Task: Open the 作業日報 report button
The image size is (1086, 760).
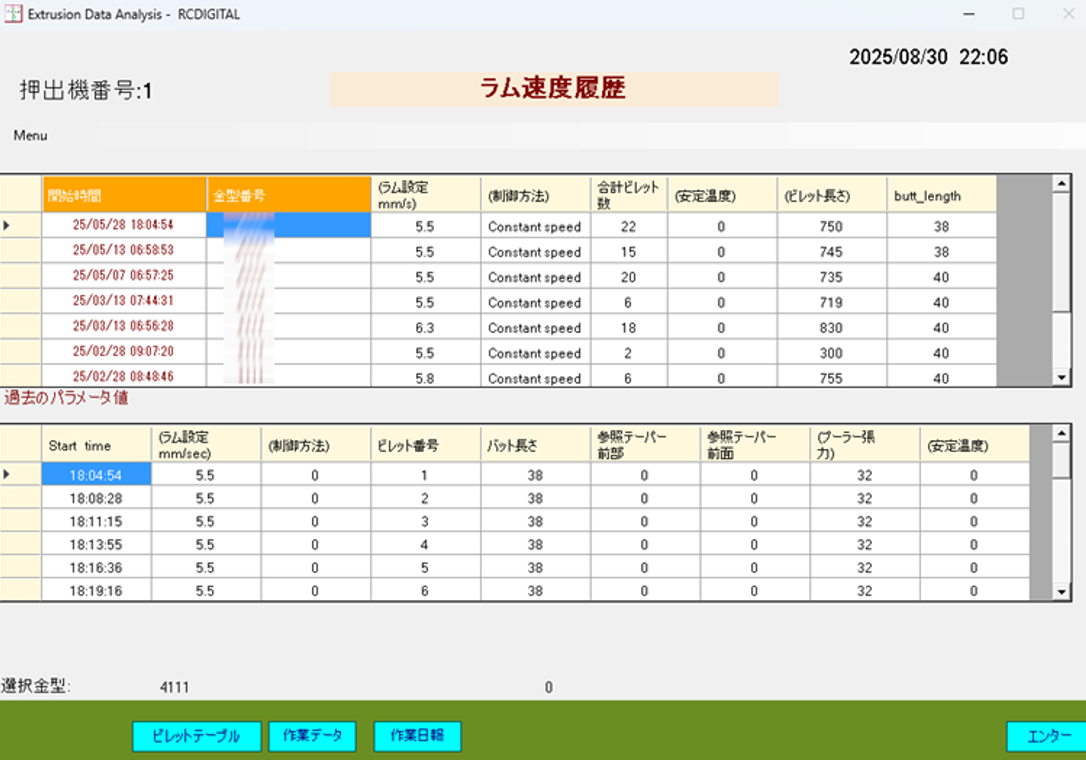Action: point(417,736)
